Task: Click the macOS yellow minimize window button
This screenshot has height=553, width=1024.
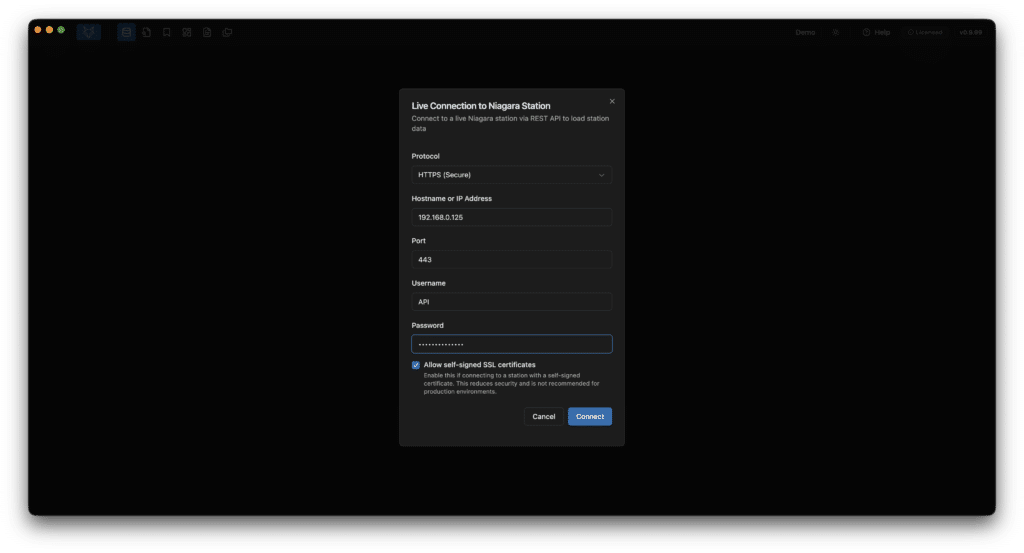Action: coord(50,30)
